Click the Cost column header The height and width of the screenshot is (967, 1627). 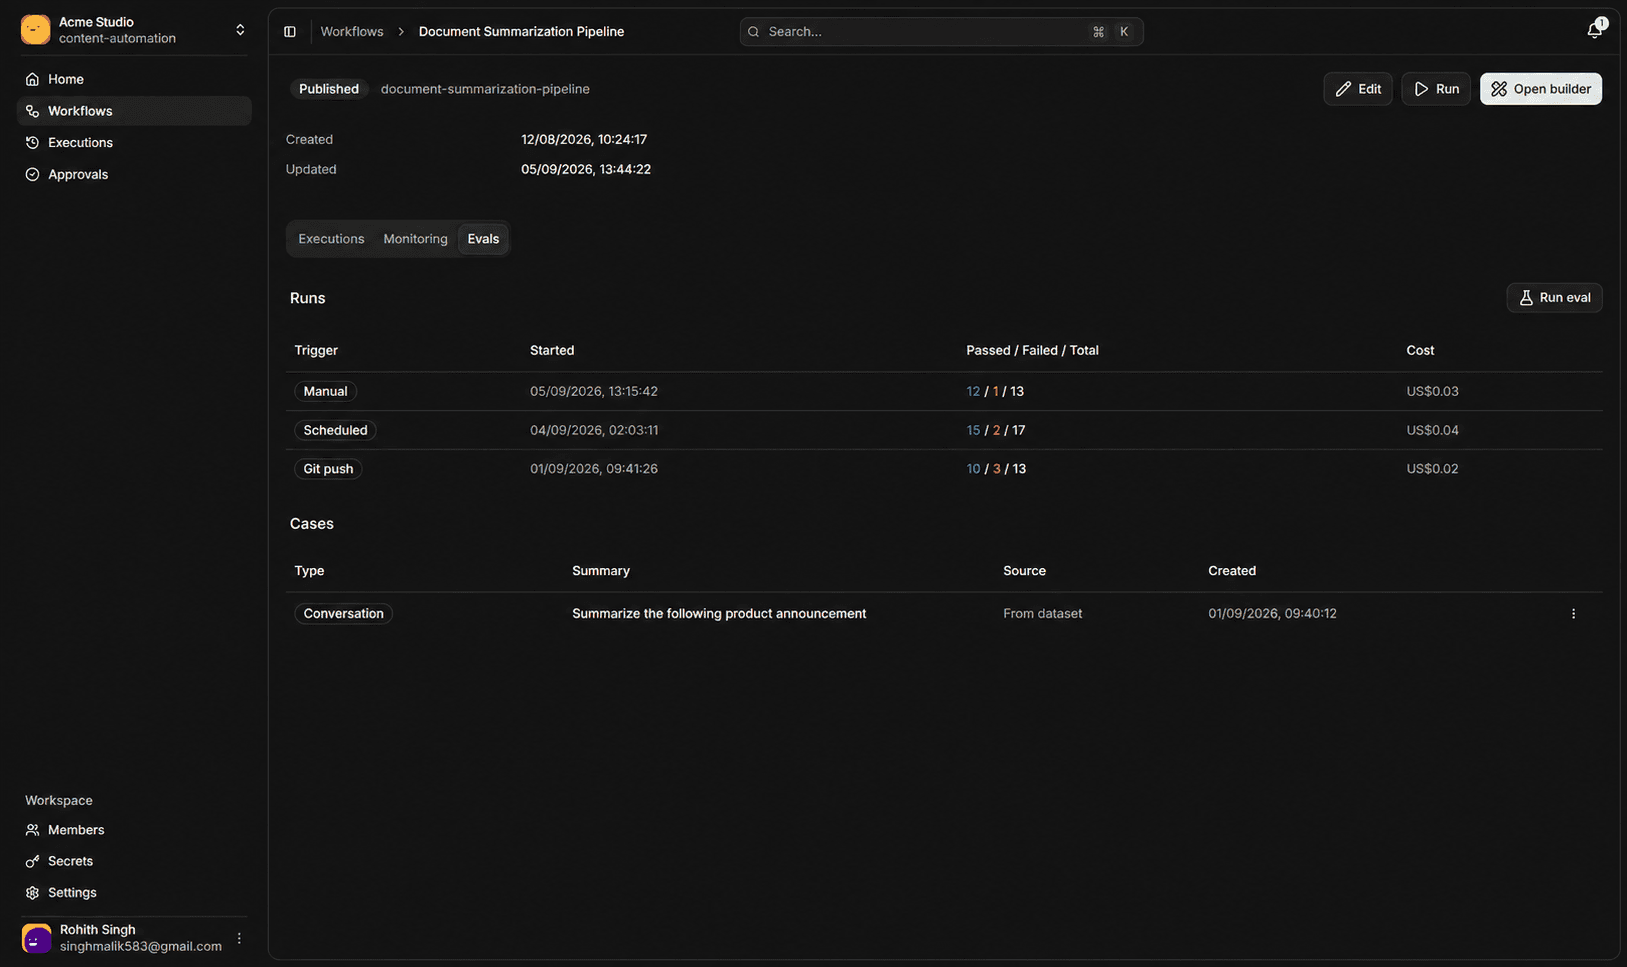[x=1420, y=351]
